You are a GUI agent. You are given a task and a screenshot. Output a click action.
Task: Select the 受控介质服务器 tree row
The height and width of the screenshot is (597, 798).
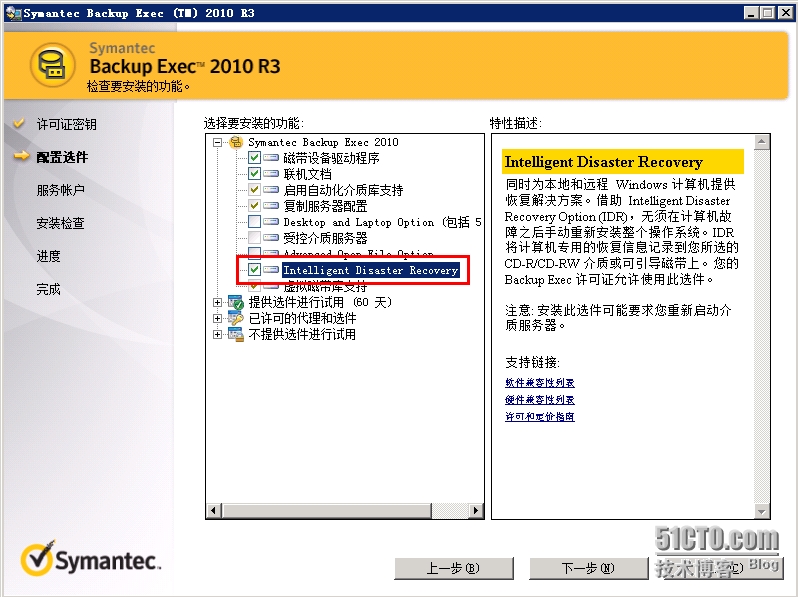(325, 238)
